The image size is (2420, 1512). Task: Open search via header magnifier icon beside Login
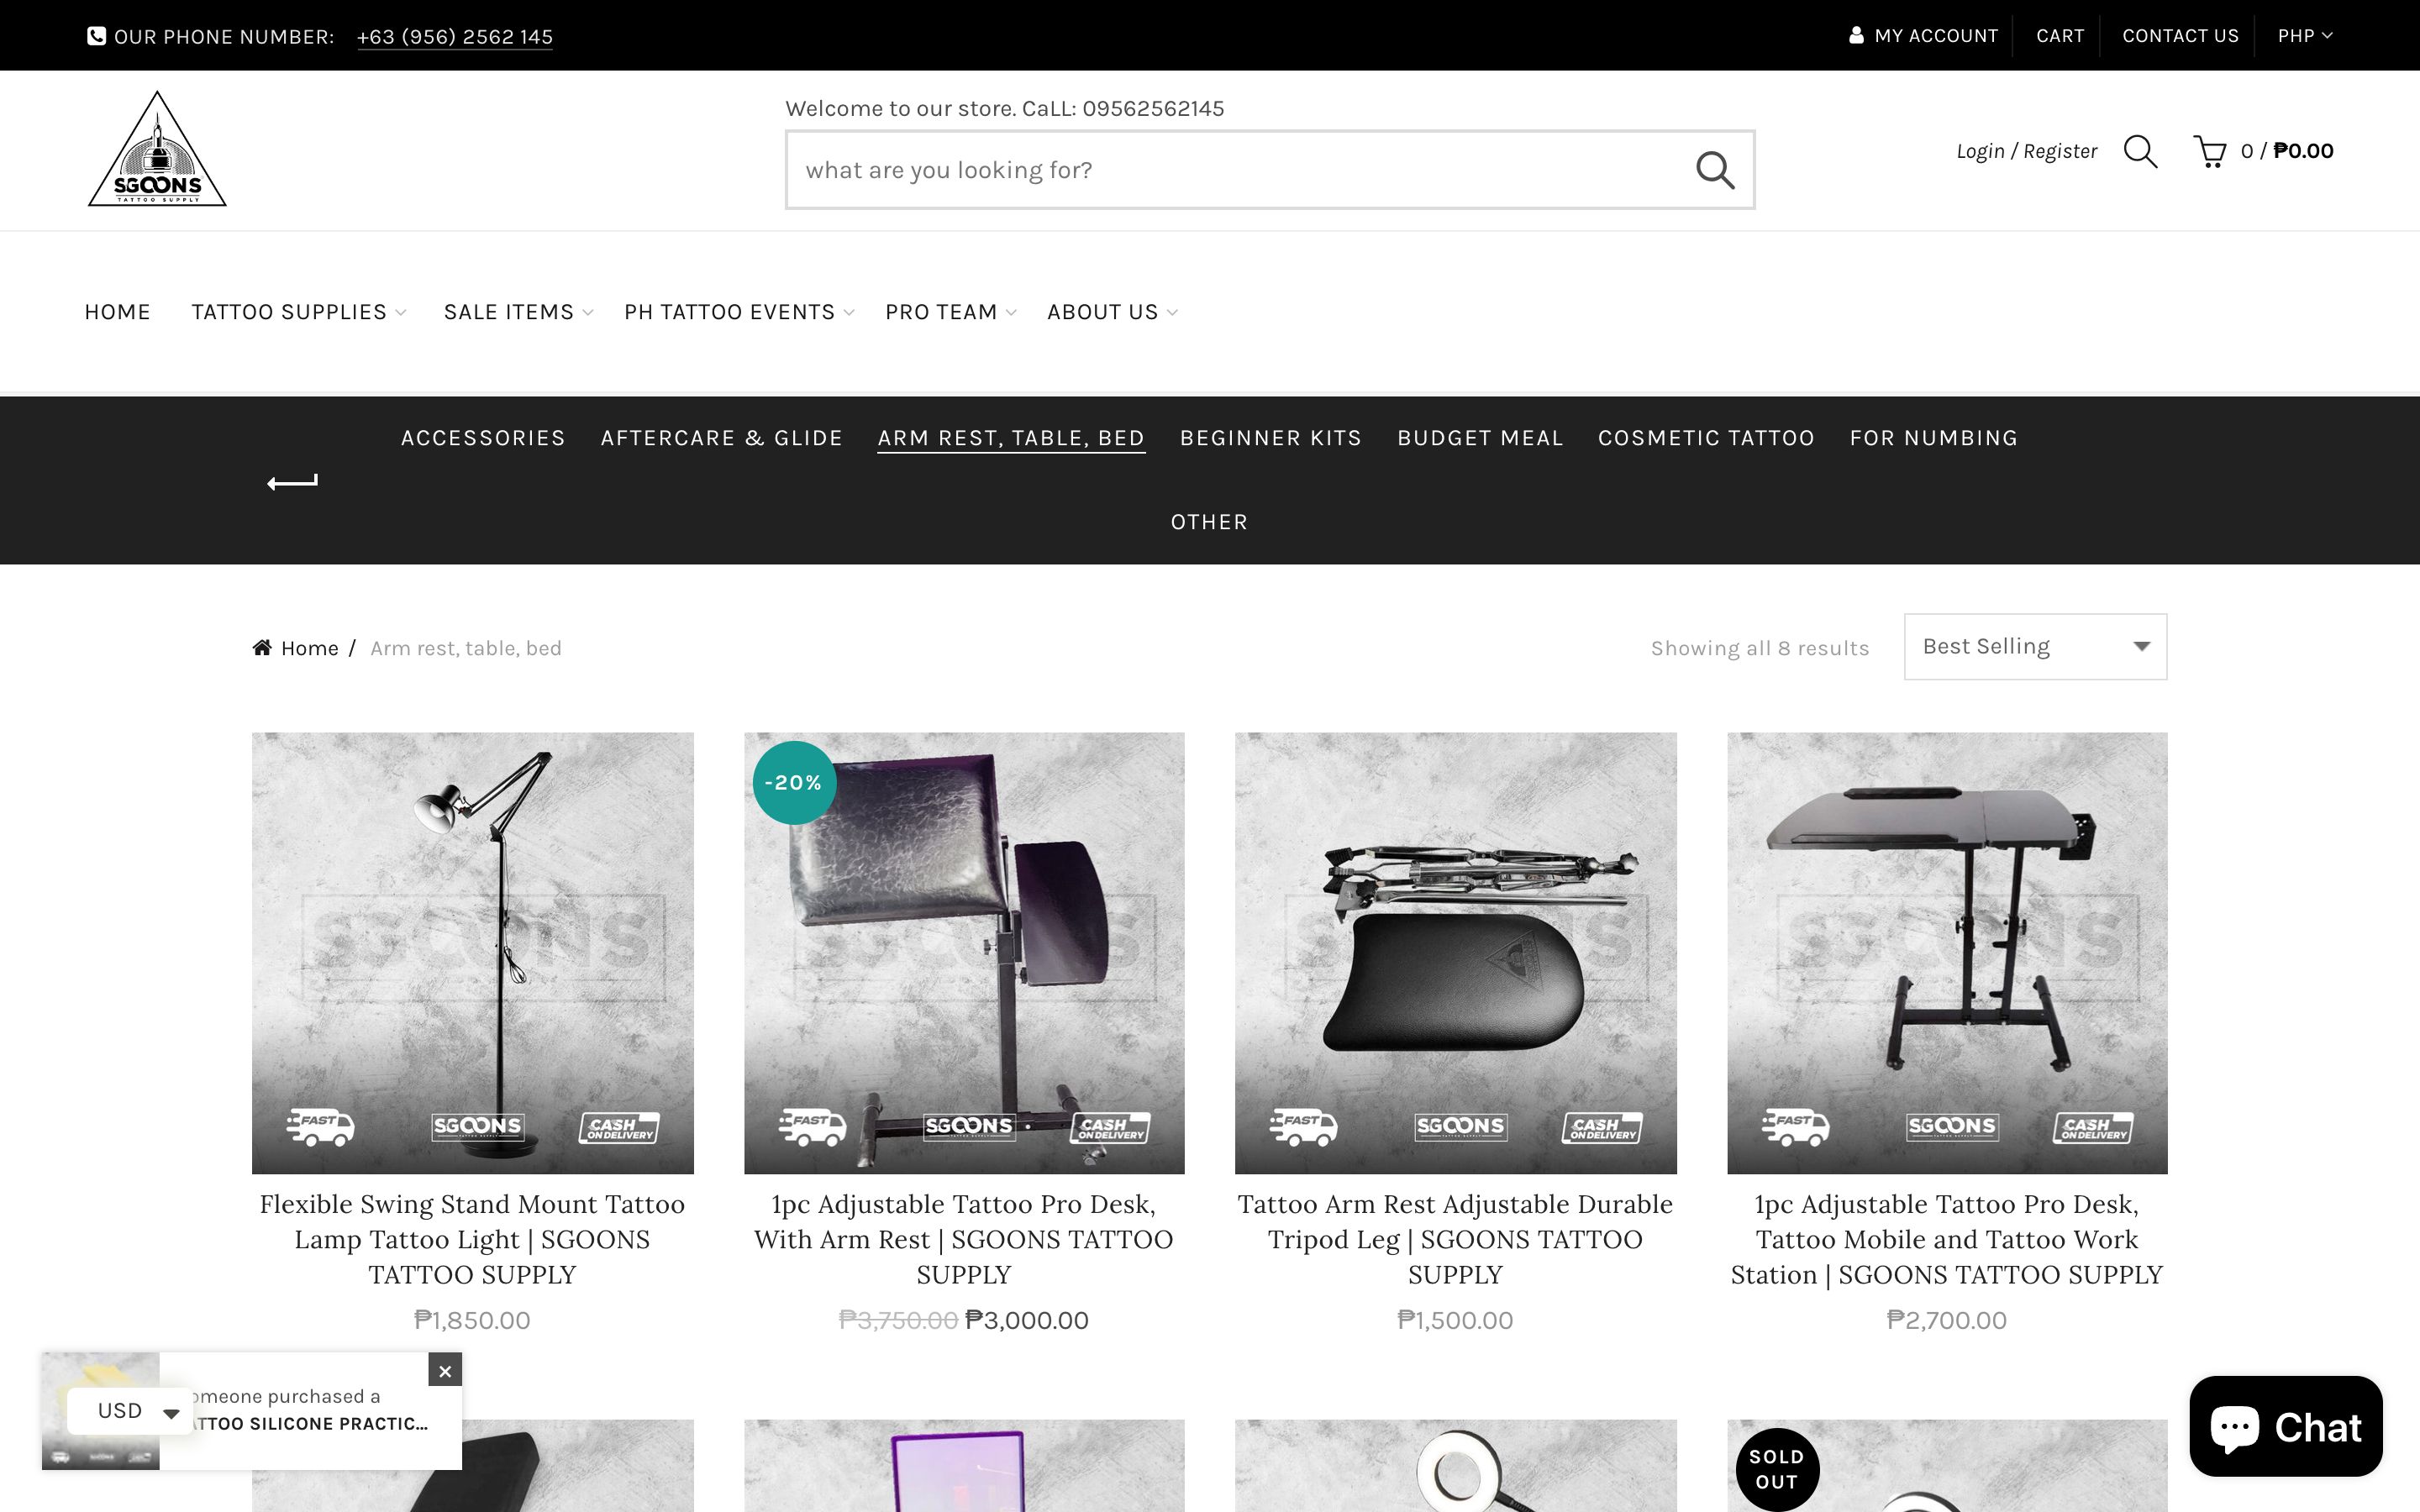tap(2140, 151)
